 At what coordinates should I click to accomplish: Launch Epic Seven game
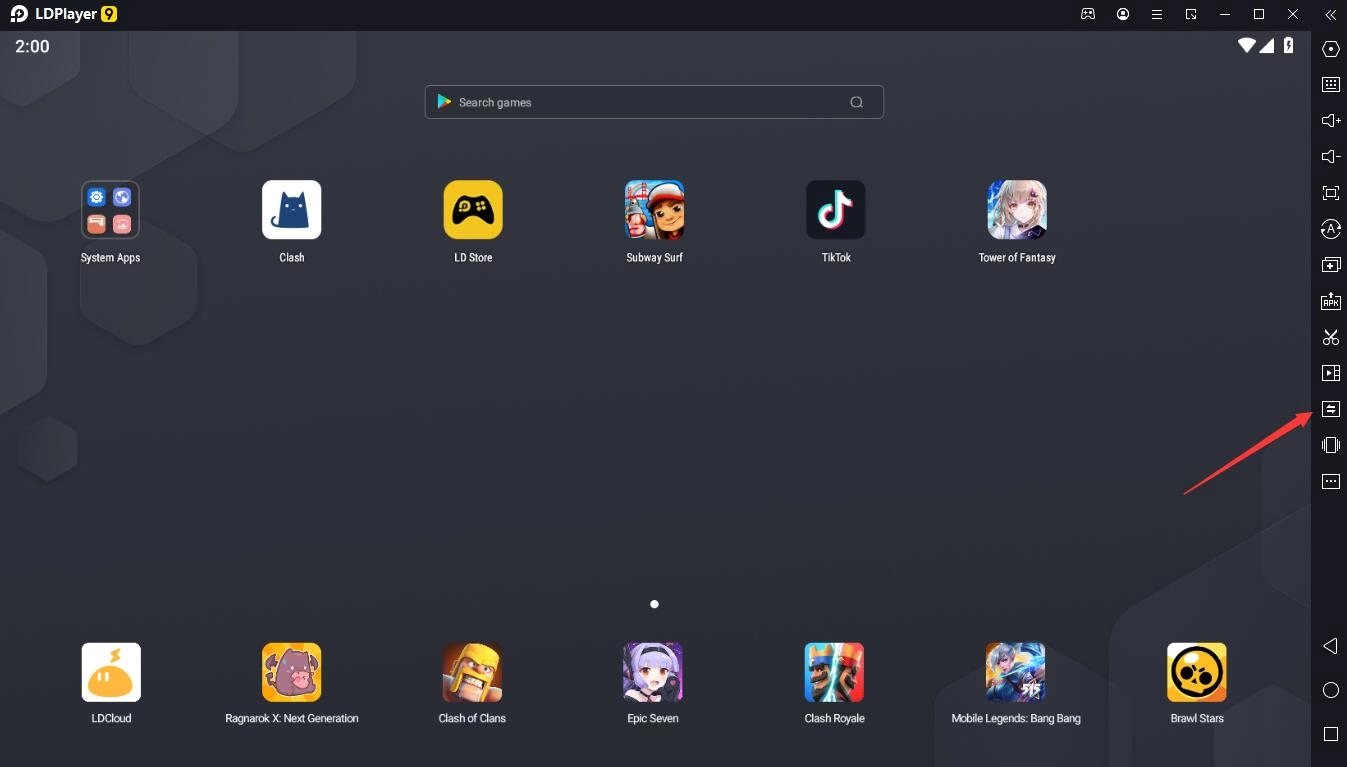[653, 672]
